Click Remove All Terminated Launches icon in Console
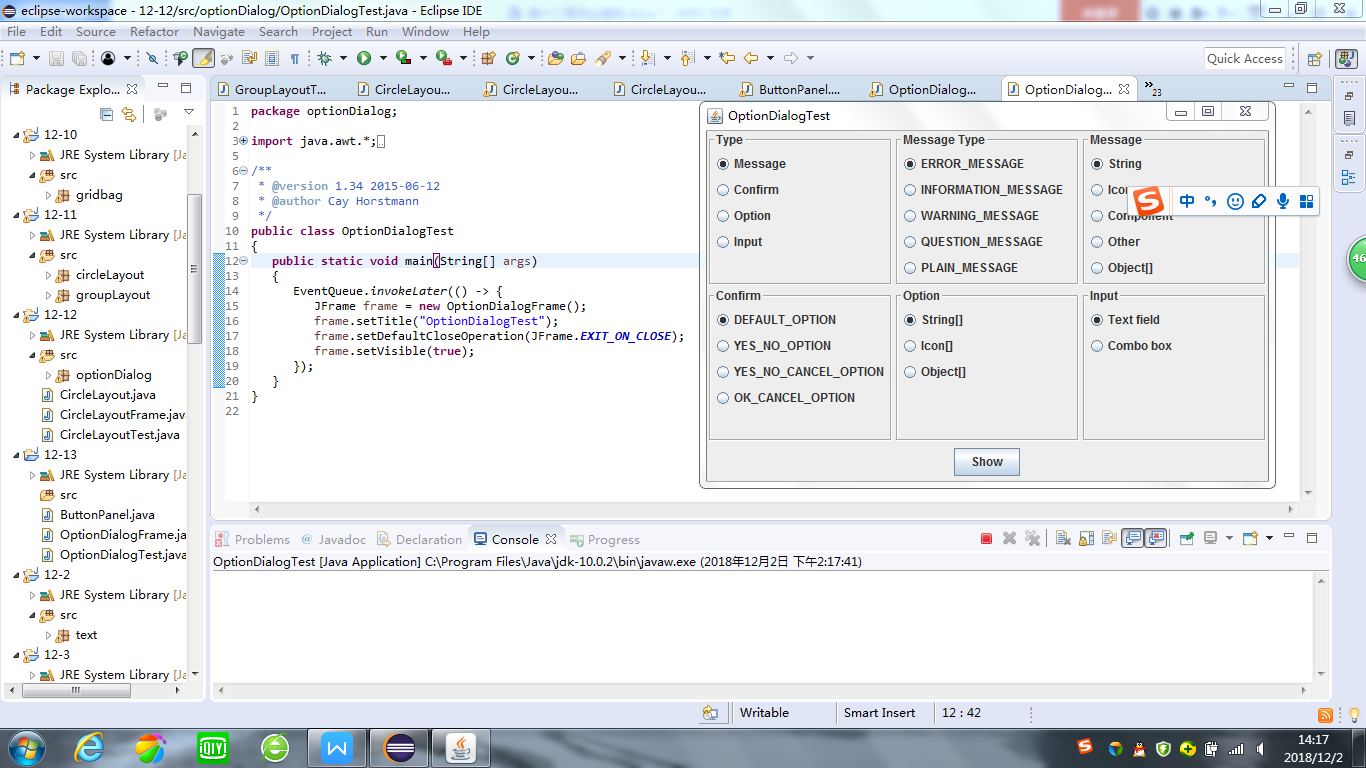1366x768 pixels. 1033,538
